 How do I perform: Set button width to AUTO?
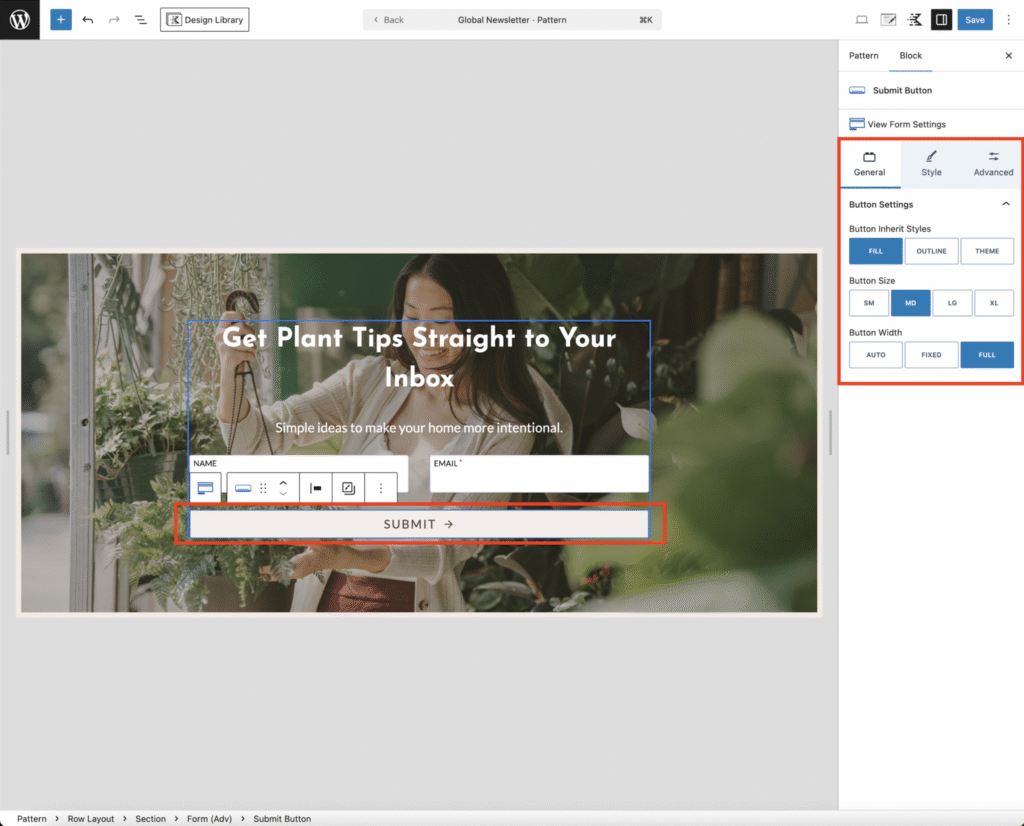(x=875, y=355)
